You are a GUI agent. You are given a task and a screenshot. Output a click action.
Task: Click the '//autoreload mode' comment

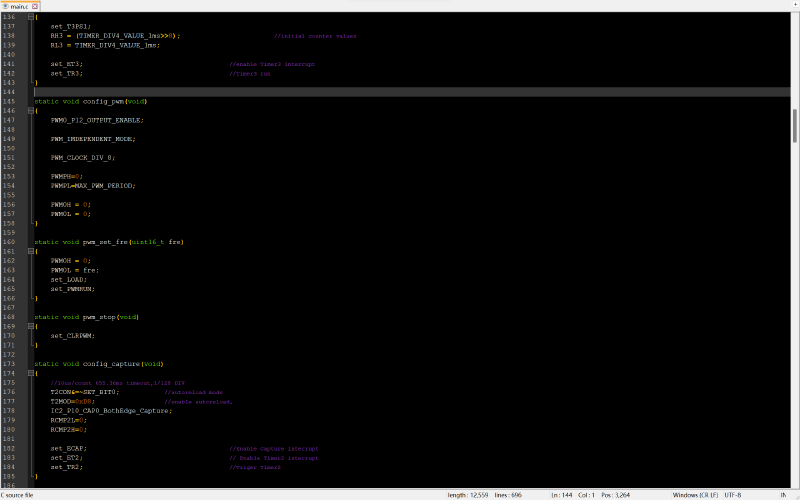193,392
